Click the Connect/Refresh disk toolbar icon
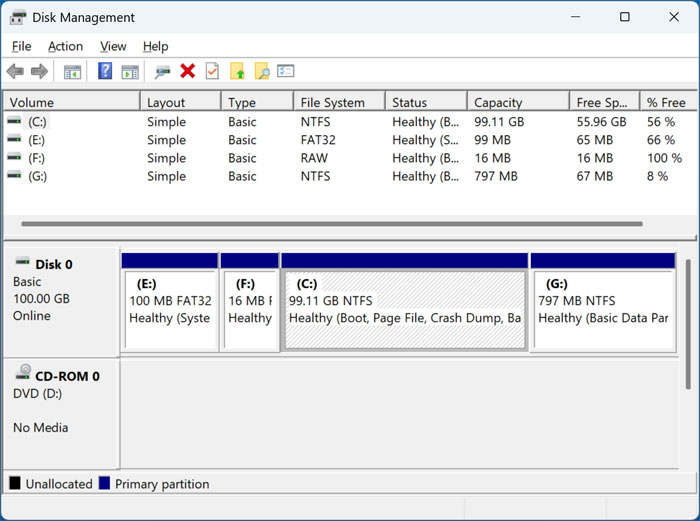Viewport: 700px width, 521px height. 162,71
